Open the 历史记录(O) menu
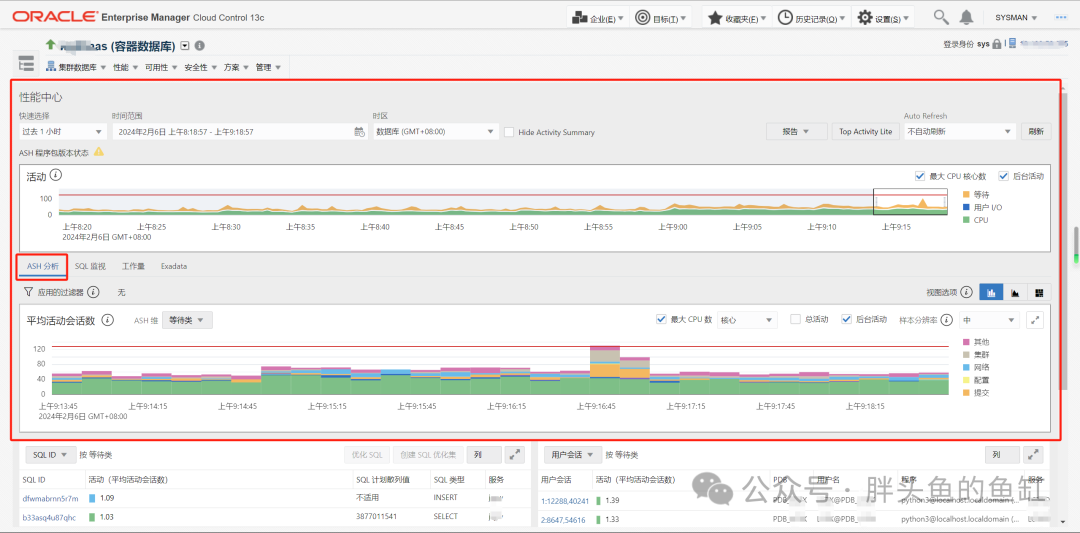The height and width of the screenshot is (533, 1080). tap(813, 18)
